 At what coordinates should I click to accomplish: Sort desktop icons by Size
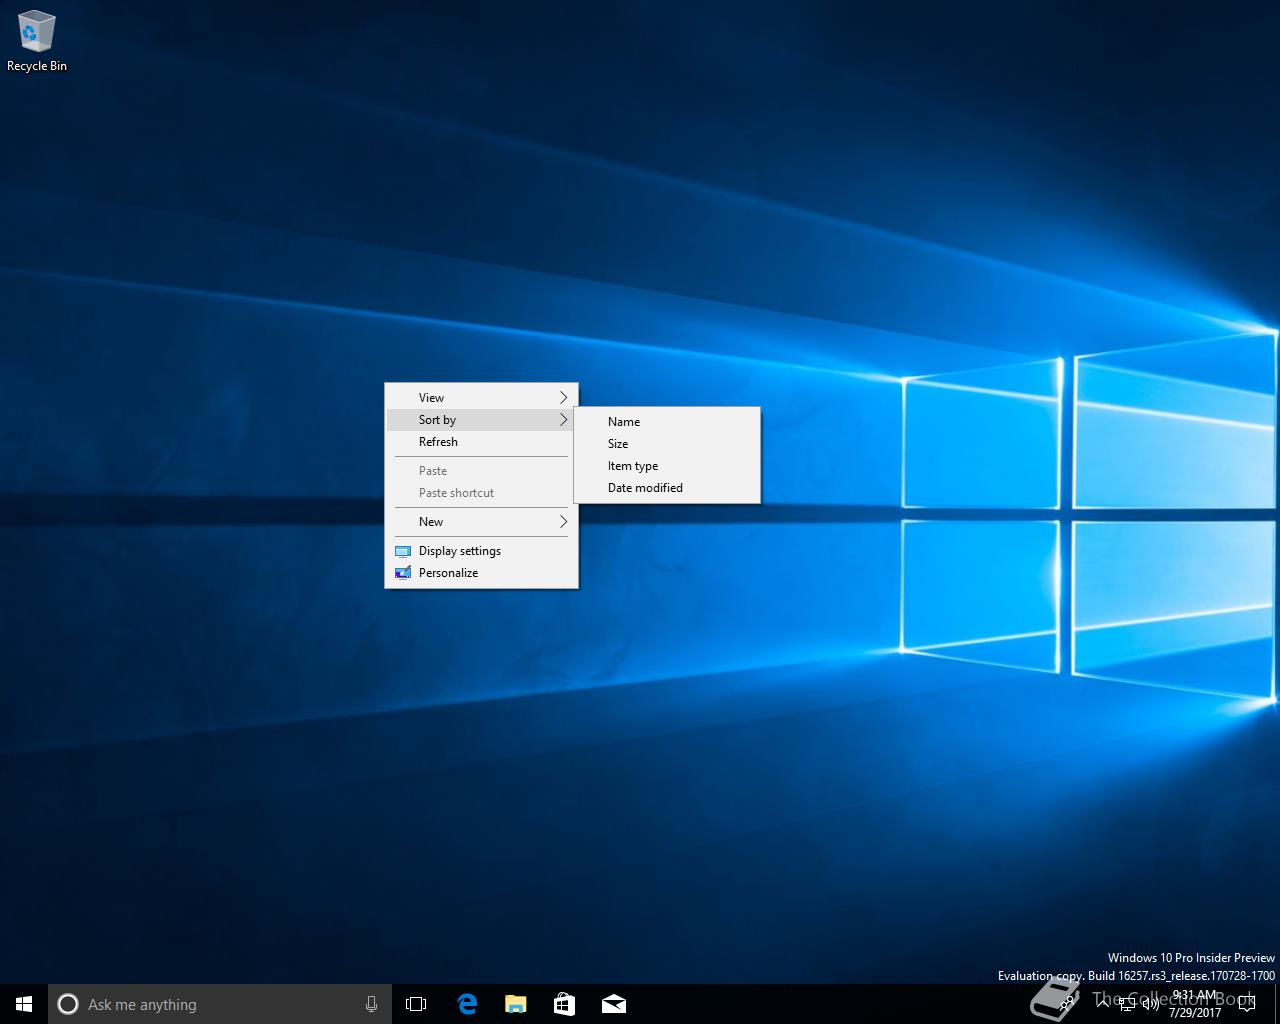click(667, 444)
